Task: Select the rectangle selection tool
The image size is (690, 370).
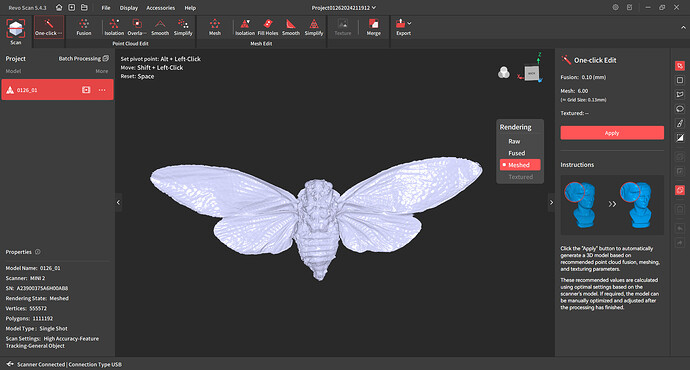Action: click(680, 80)
